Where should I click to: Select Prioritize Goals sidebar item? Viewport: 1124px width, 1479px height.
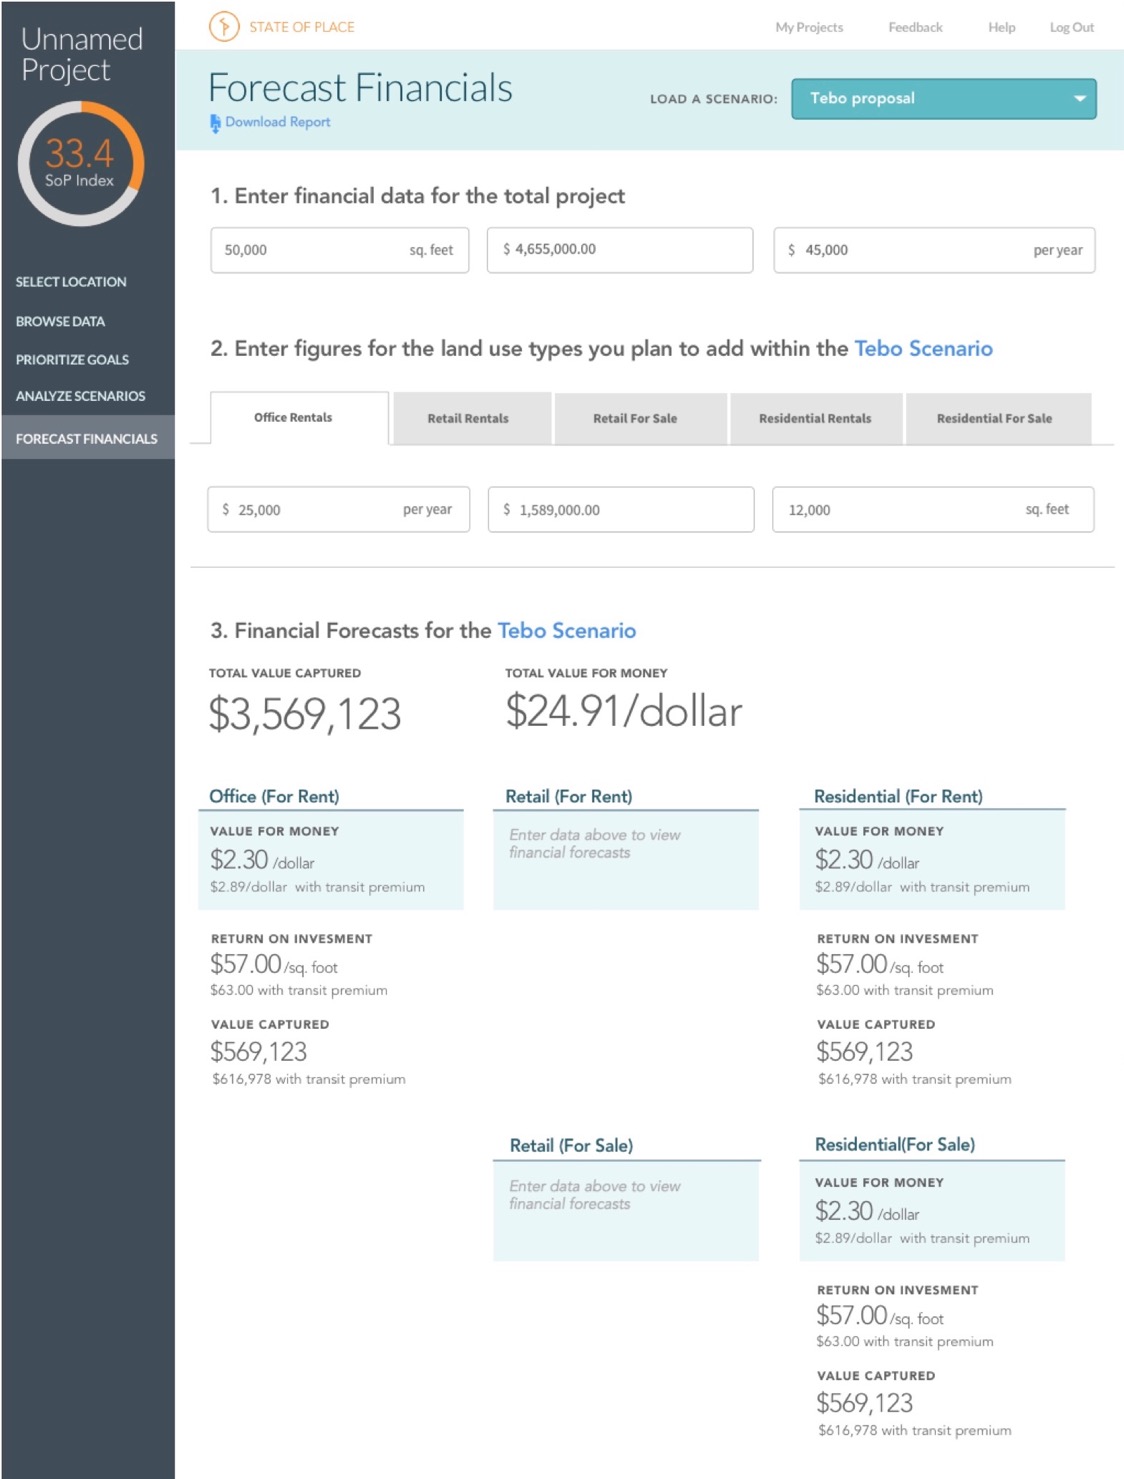[72, 359]
